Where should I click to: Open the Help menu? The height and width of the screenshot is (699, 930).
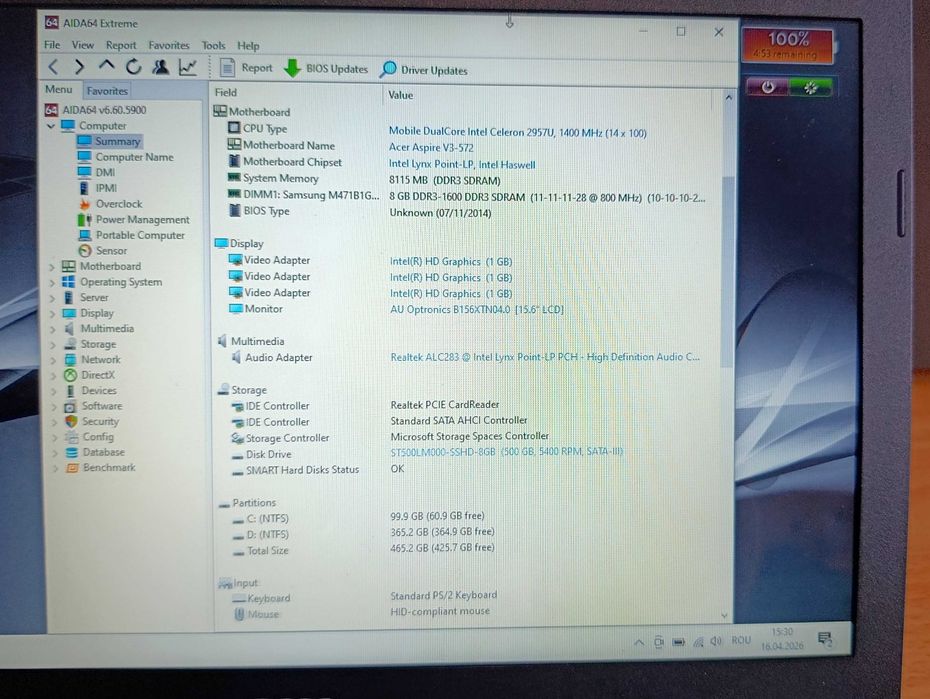[248, 46]
